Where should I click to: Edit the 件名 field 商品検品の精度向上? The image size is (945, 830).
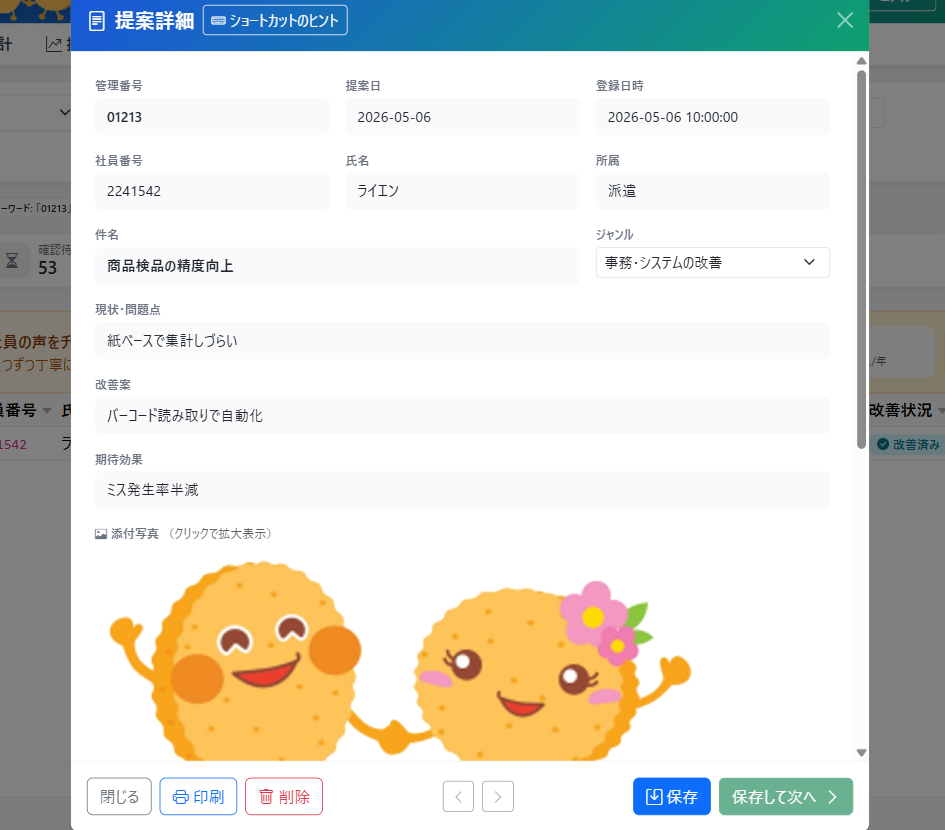(337, 266)
